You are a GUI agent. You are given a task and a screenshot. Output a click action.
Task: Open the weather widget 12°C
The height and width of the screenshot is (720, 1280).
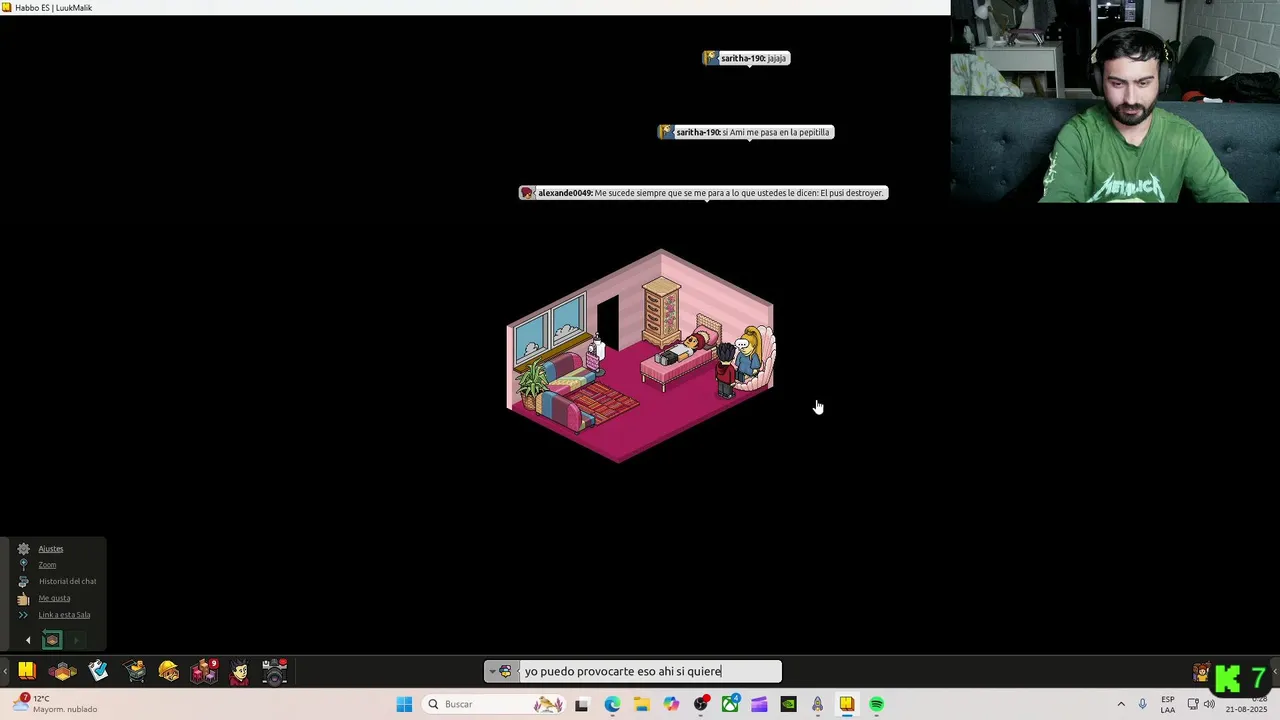click(55, 704)
